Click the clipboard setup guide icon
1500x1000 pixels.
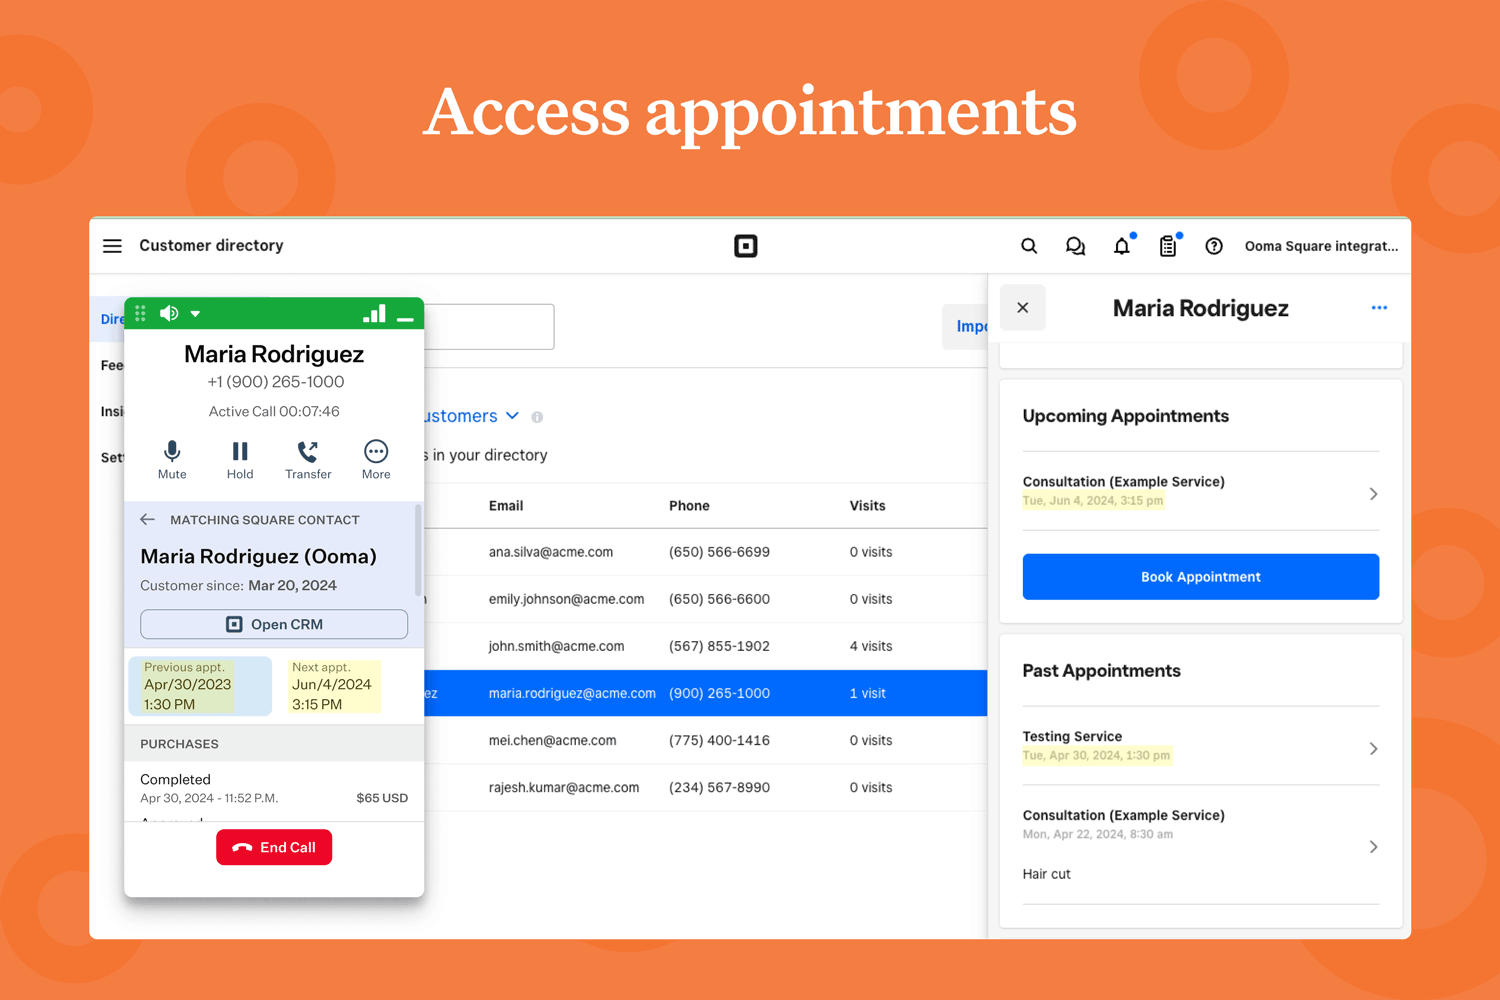point(1168,246)
